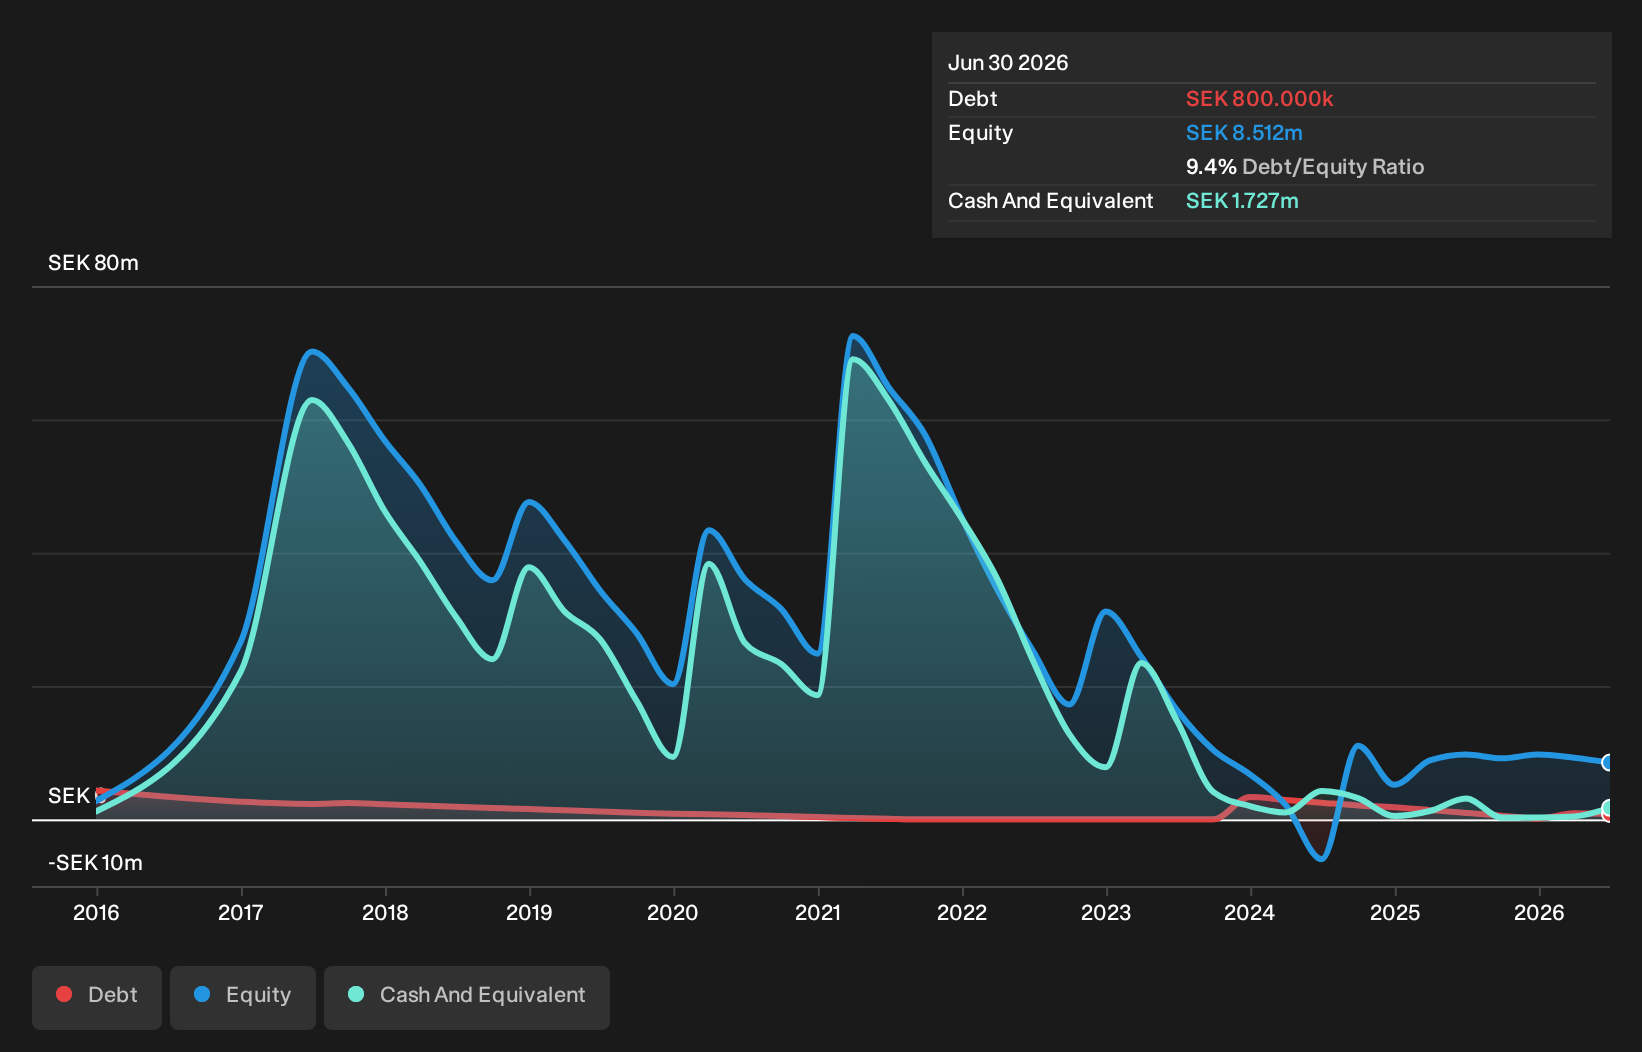Click the SEK 8.512m equity value
The width and height of the screenshot is (1642, 1052).
[1244, 133]
